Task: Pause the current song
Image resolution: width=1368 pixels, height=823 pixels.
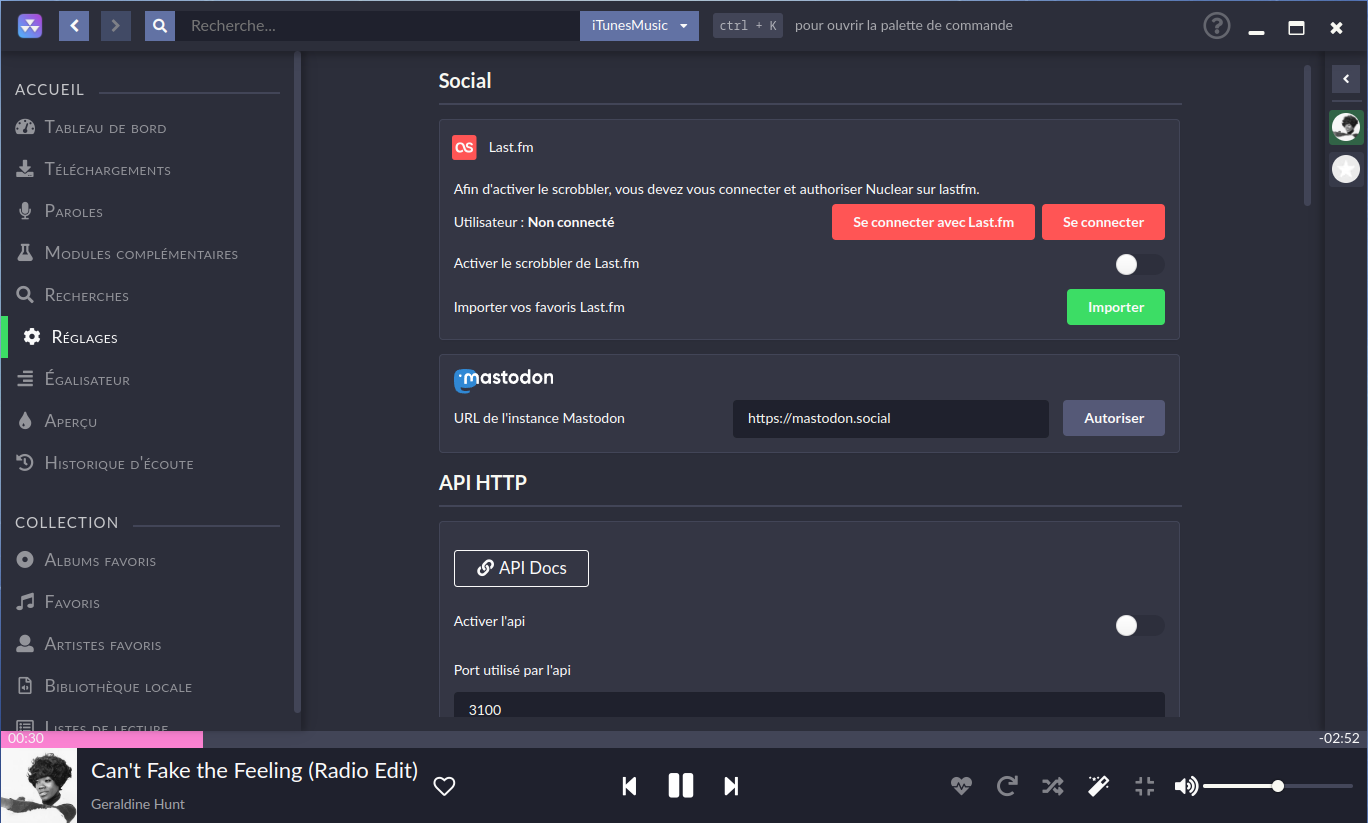Action: [x=680, y=786]
